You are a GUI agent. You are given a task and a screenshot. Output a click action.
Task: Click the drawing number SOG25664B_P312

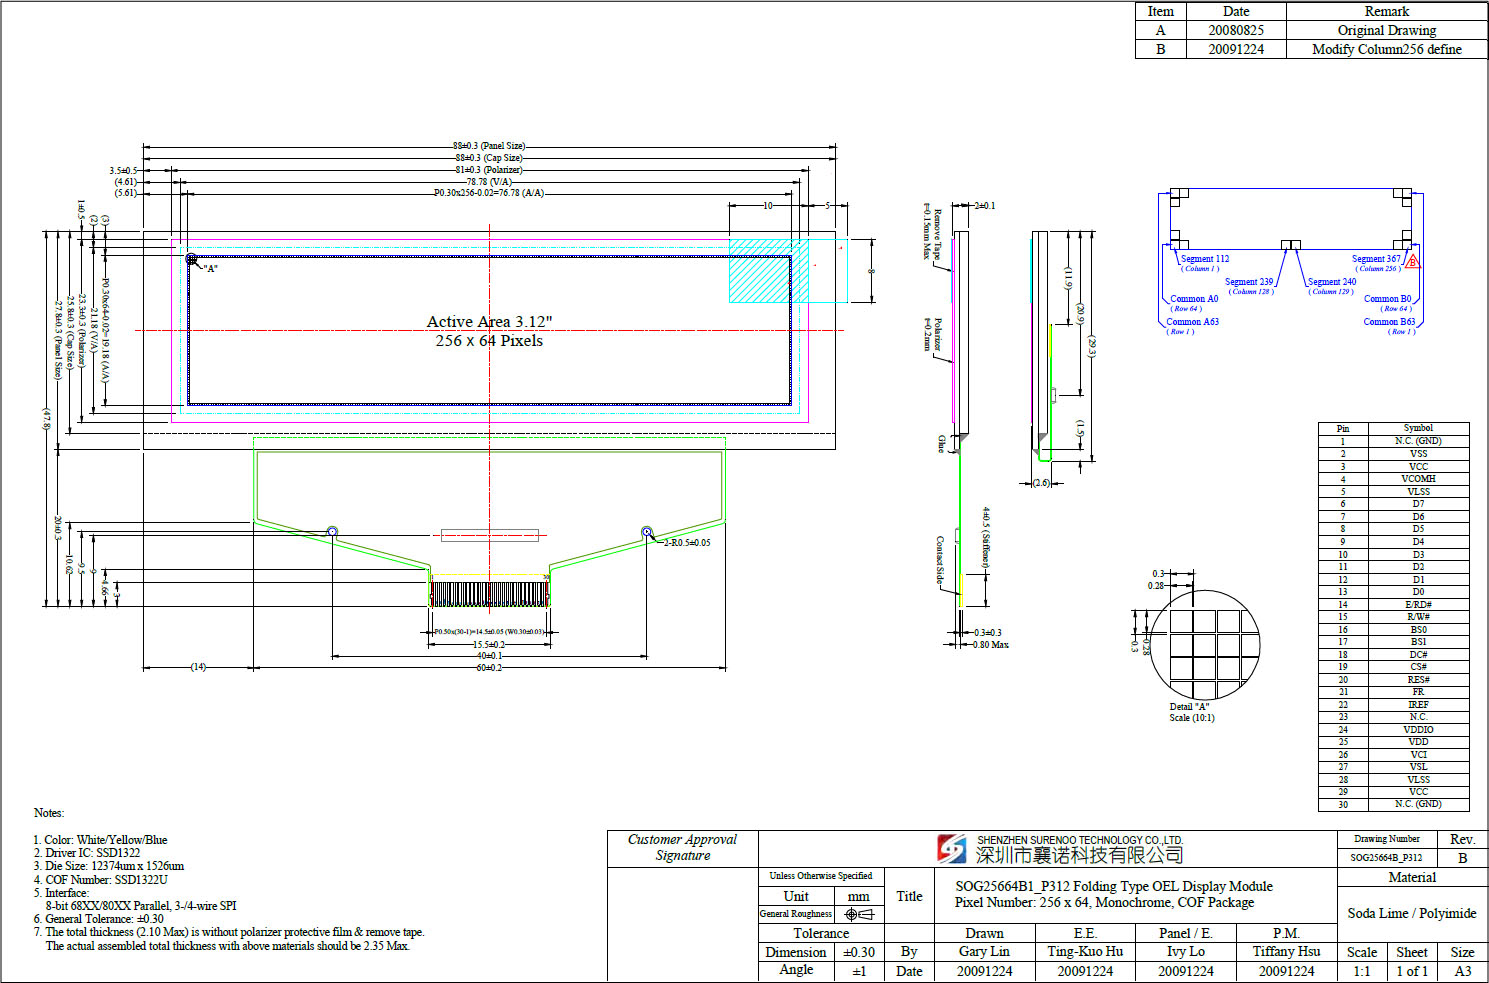pyautogui.click(x=1386, y=858)
